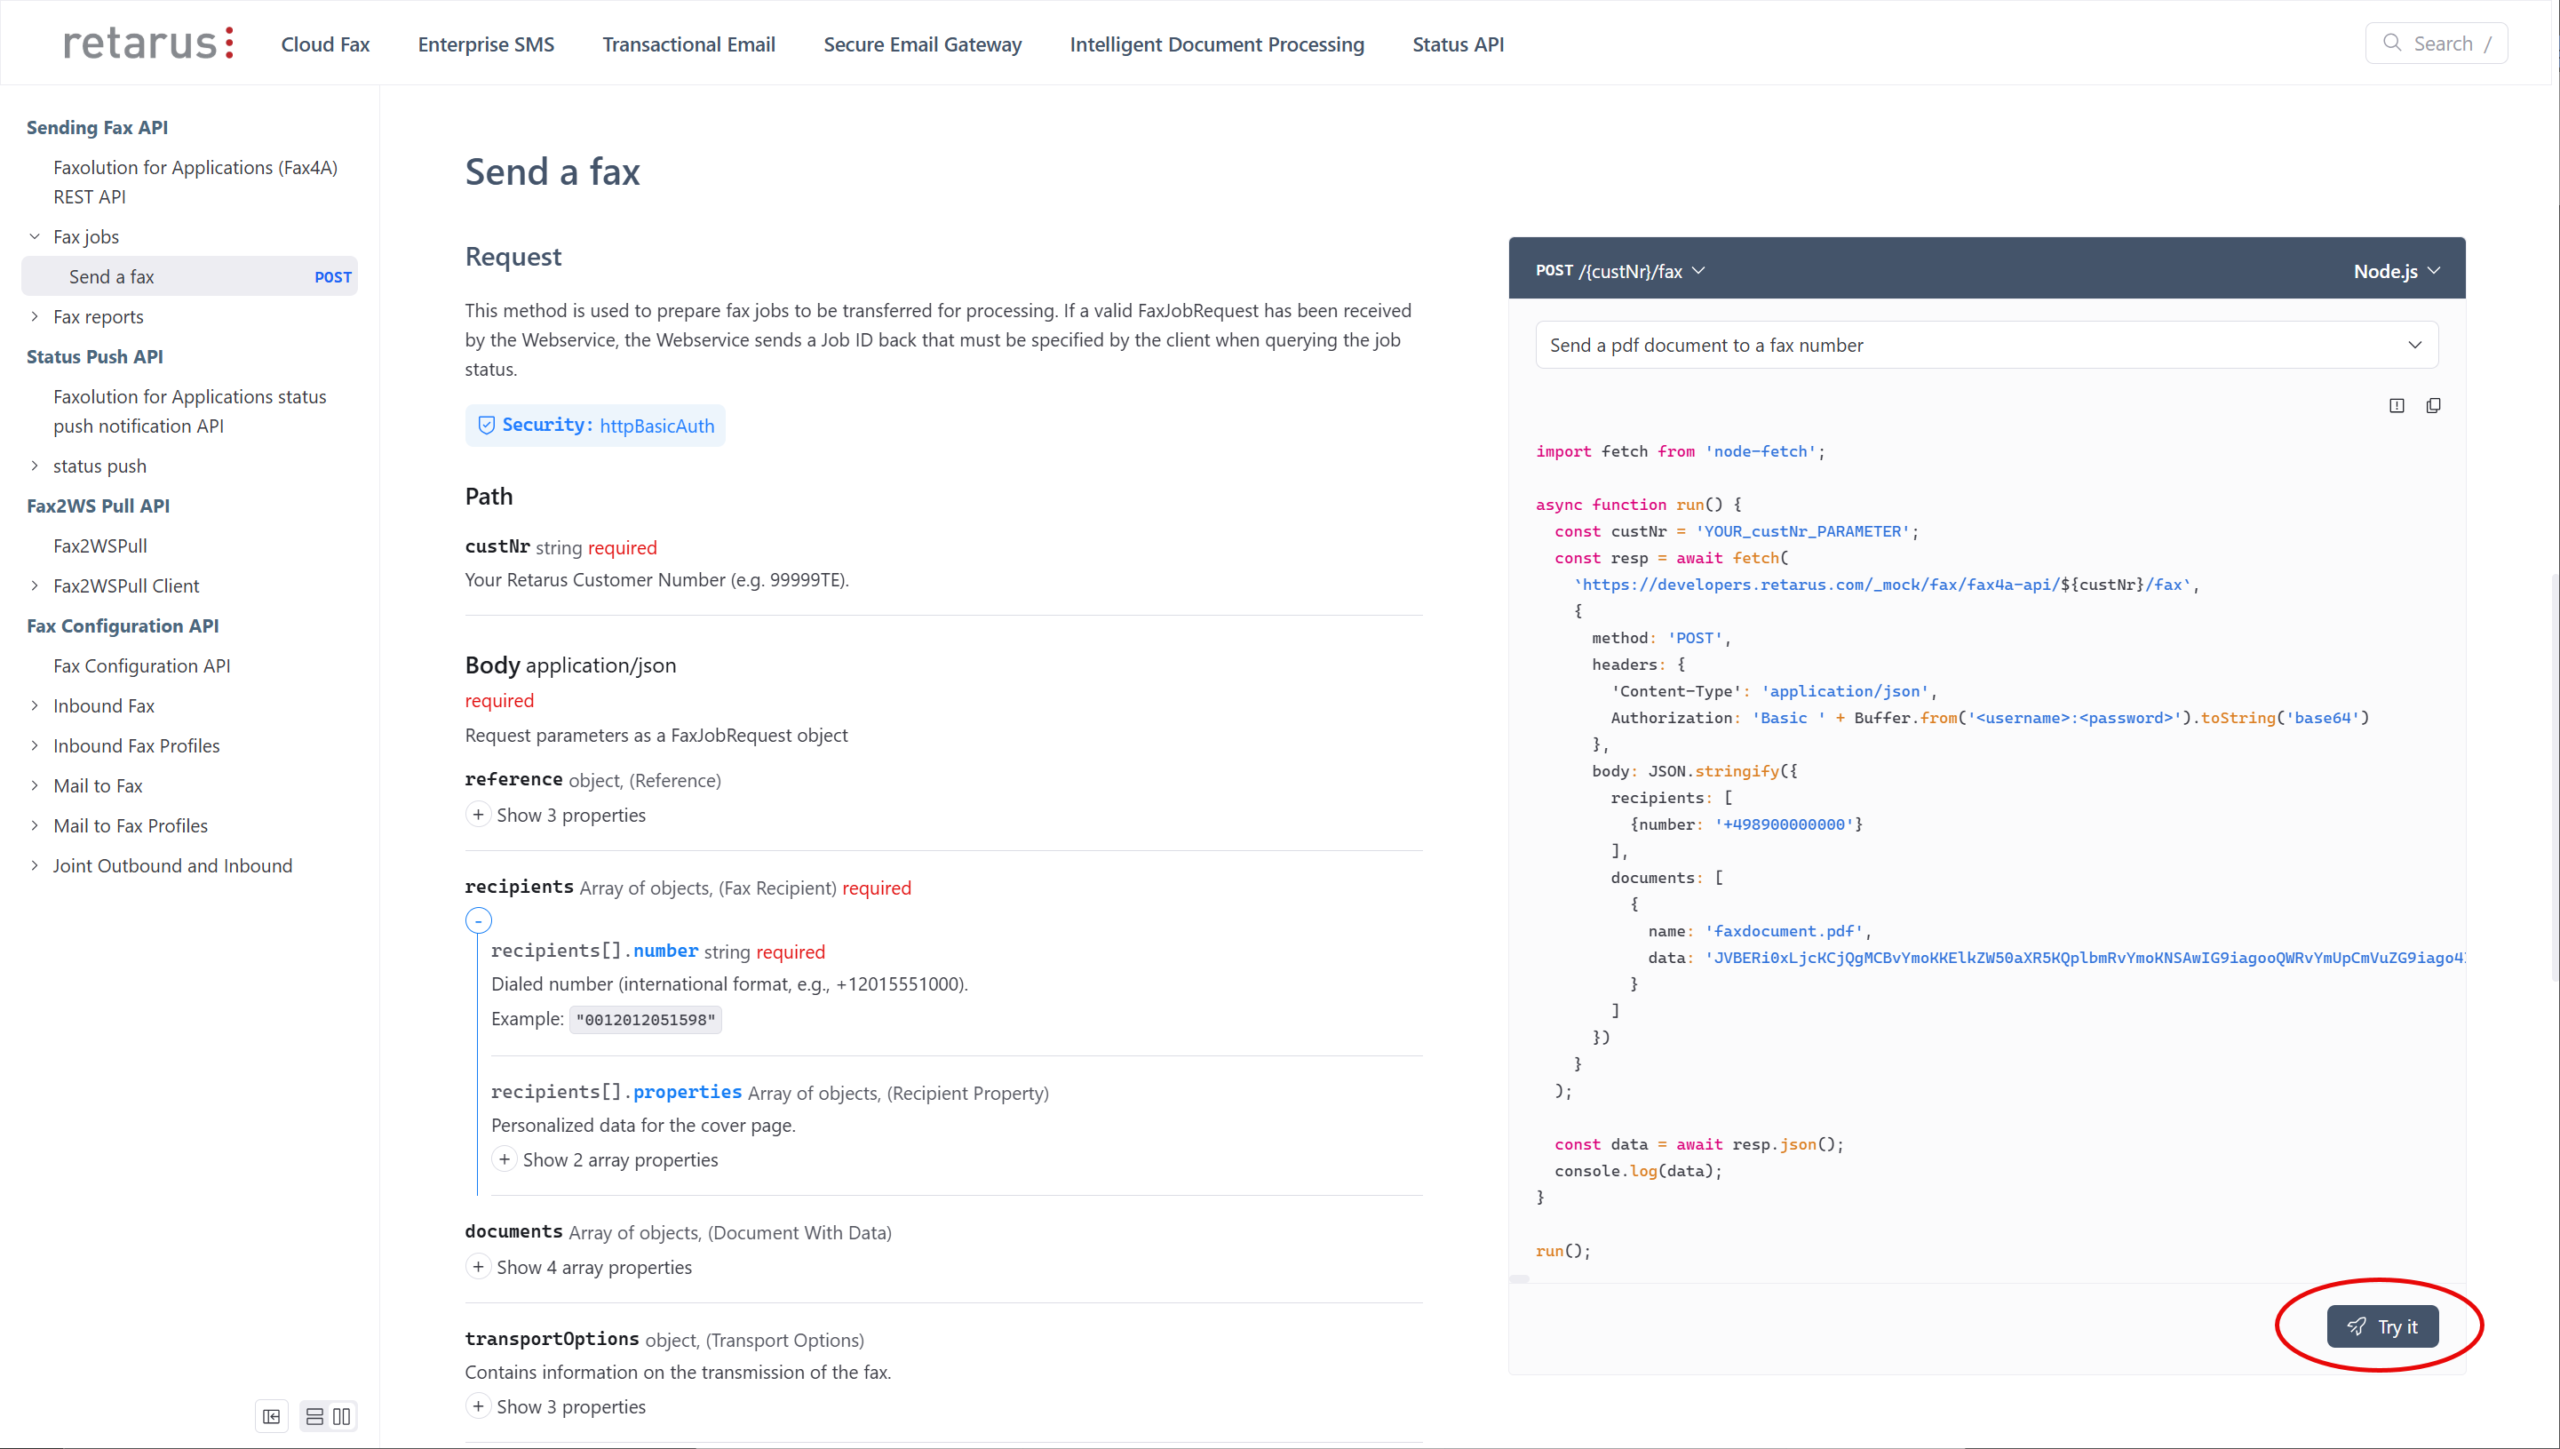Collapse the recipients properties list

(x=478, y=920)
